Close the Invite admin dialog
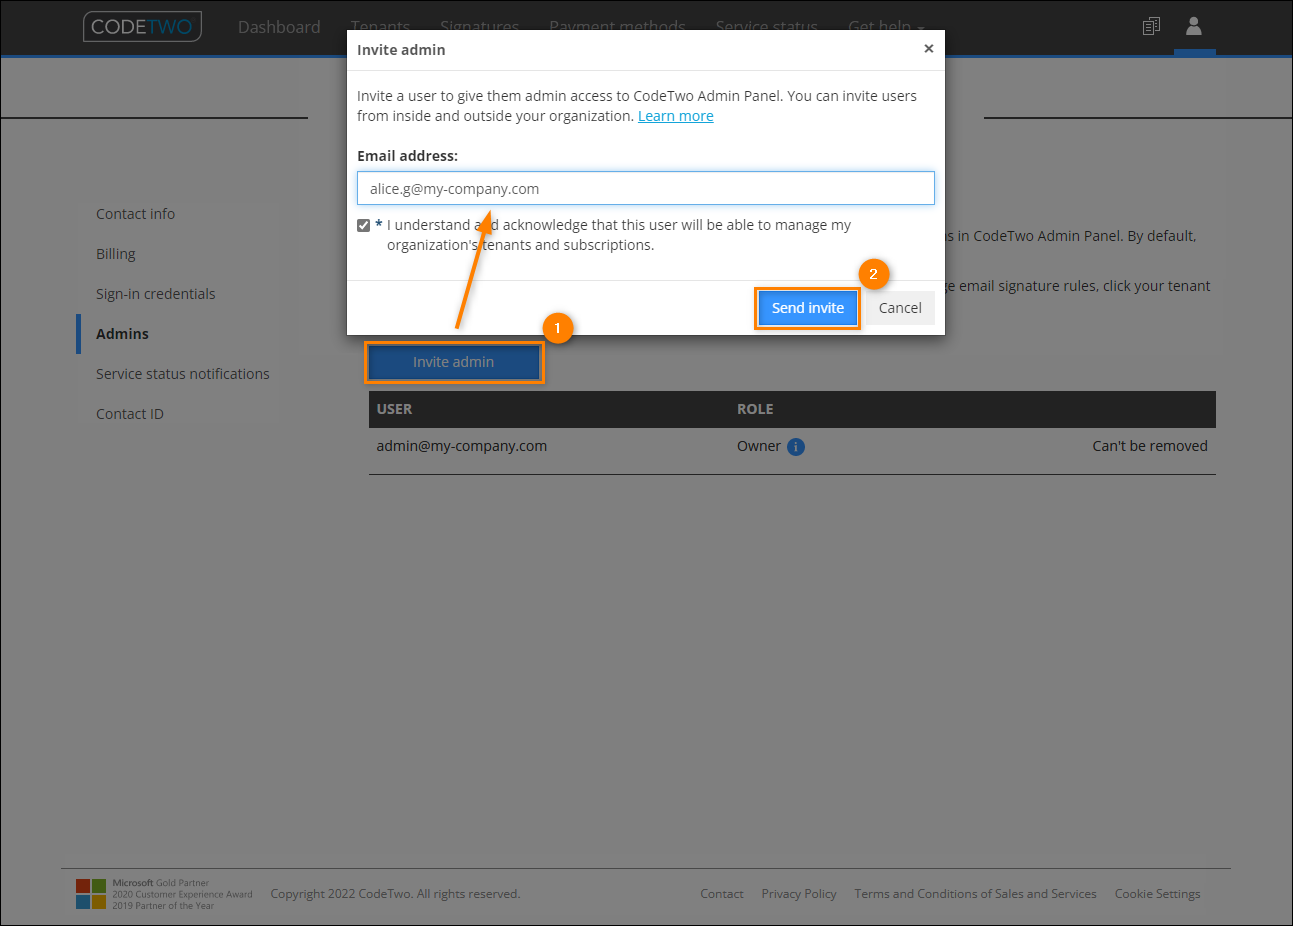Screen dimensions: 1293x926 [x=929, y=48]
